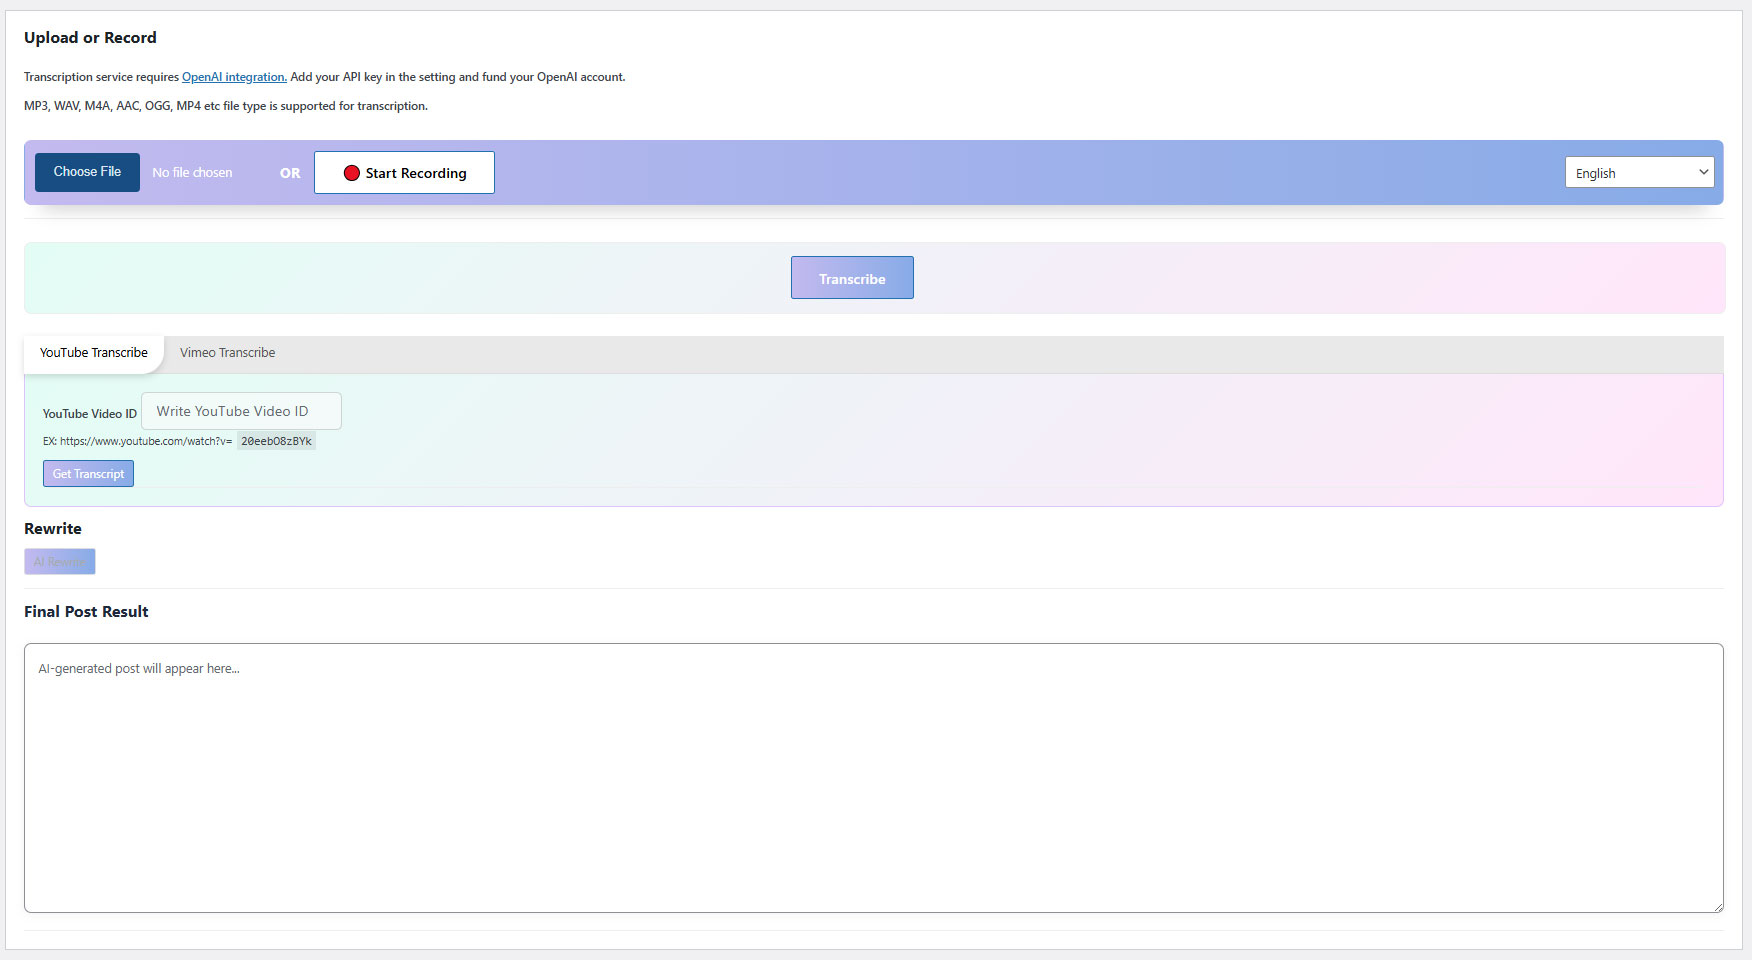Click the AI Rewrite button
This screenshot has height=960, width=1752.
(60, 562)
